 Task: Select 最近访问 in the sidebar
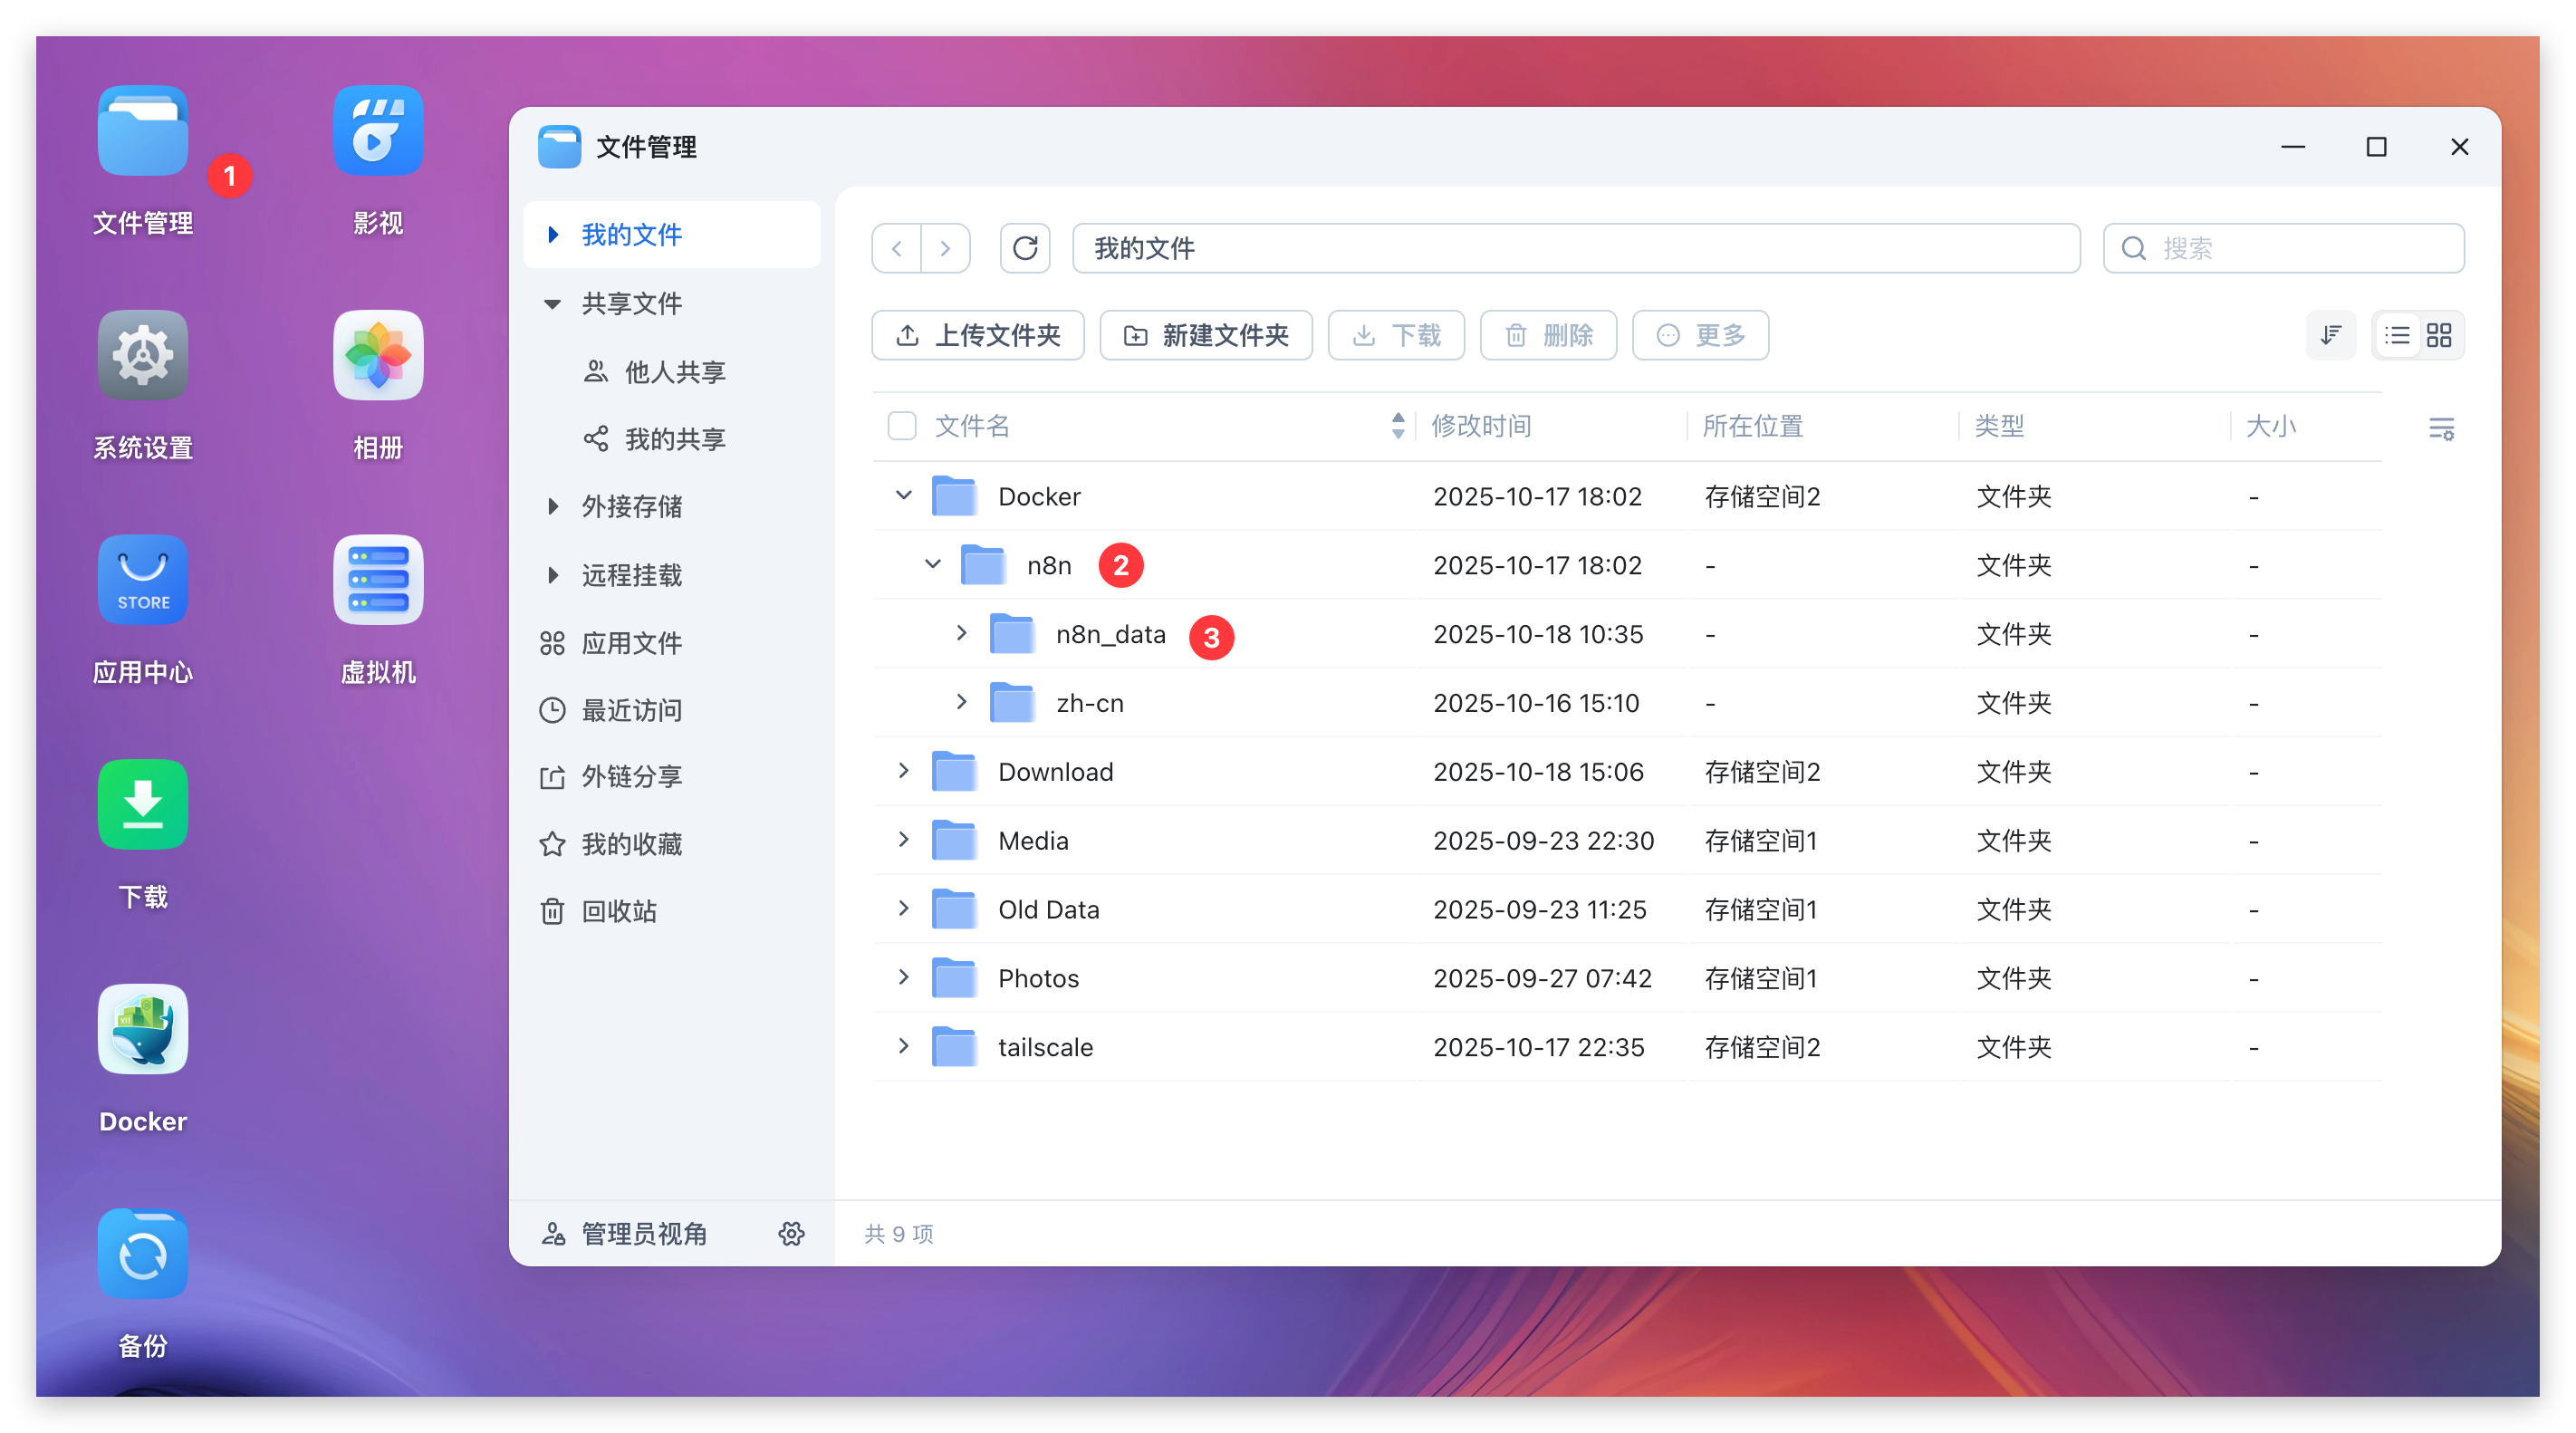631,710
